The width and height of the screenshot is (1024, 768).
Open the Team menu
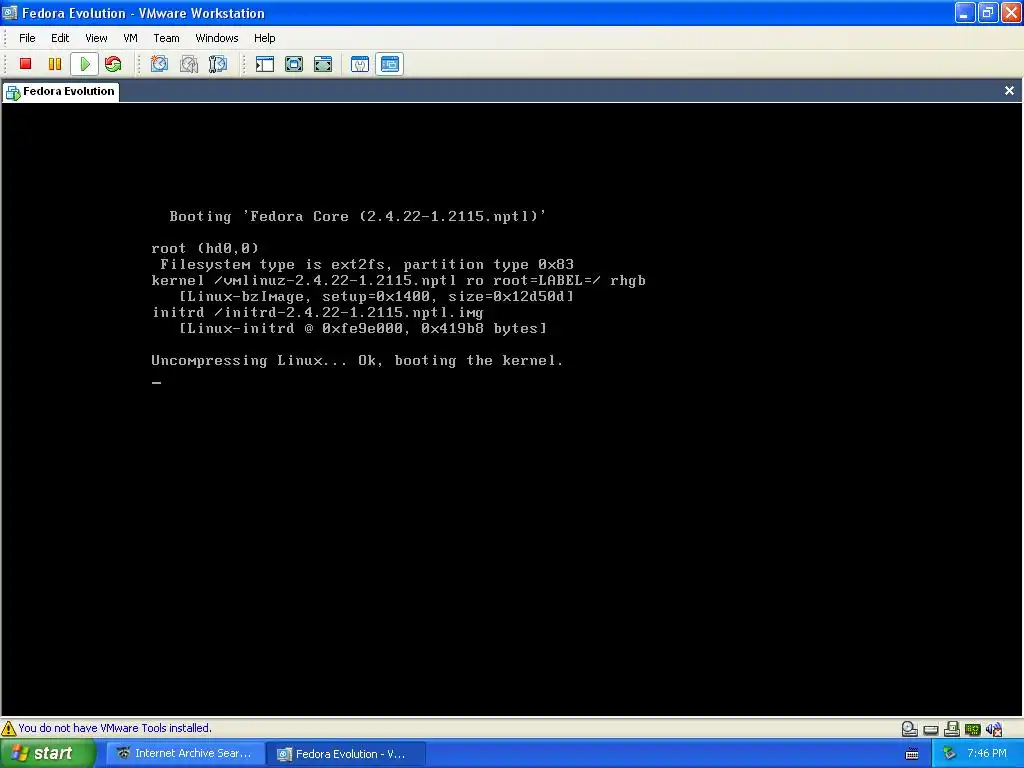[167, 38]
